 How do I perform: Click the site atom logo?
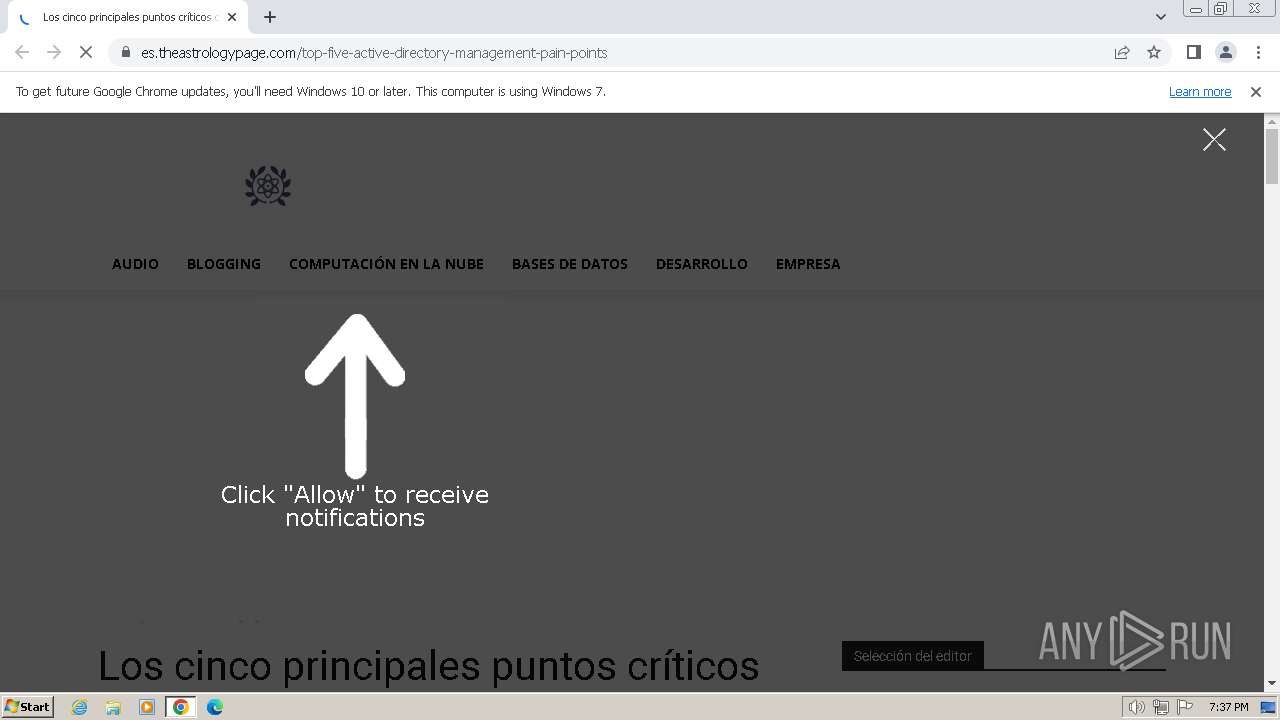268,186
